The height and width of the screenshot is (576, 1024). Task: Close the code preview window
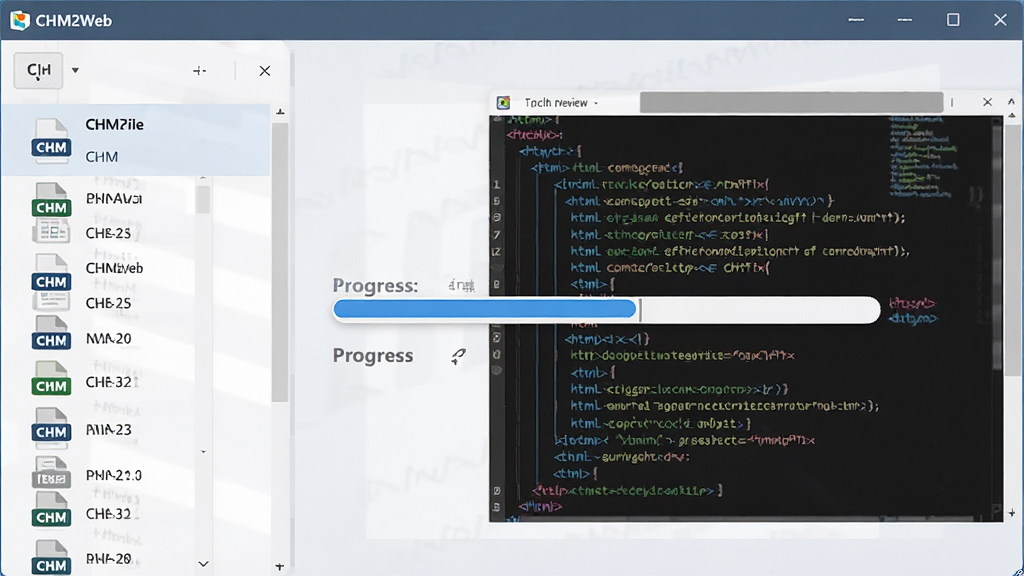point(987,102)
